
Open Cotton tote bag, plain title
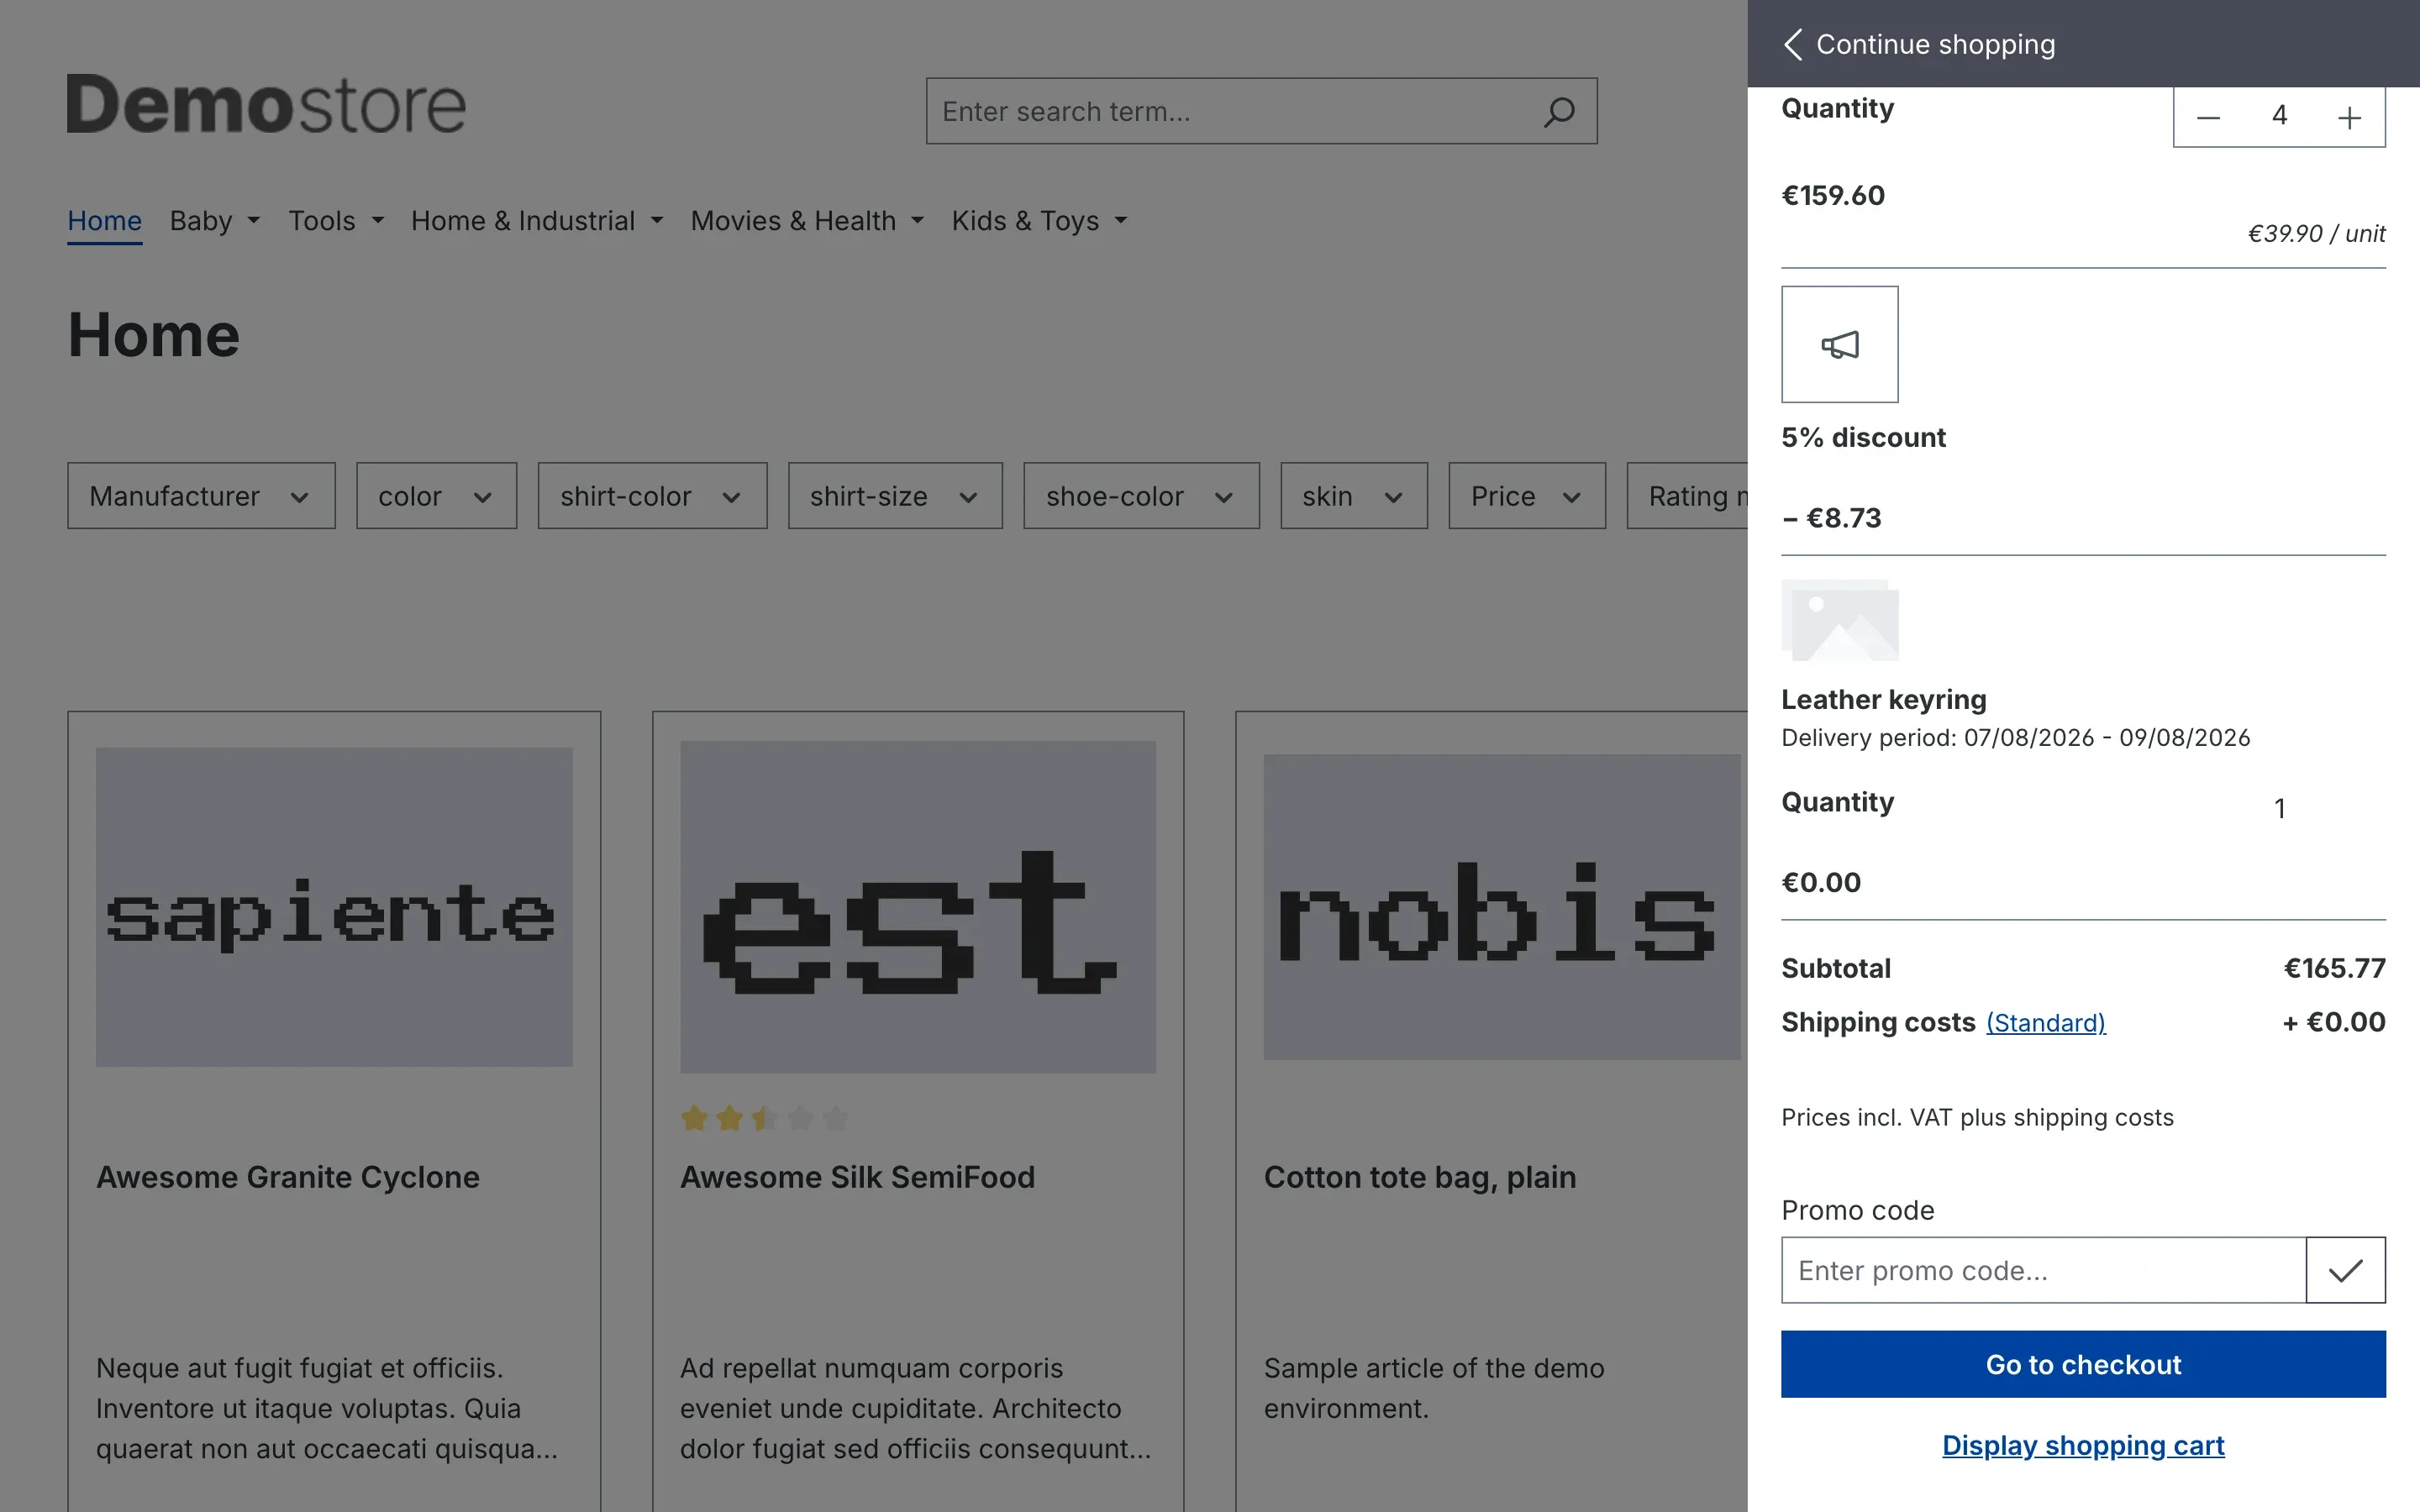tap(1420, 1177)
